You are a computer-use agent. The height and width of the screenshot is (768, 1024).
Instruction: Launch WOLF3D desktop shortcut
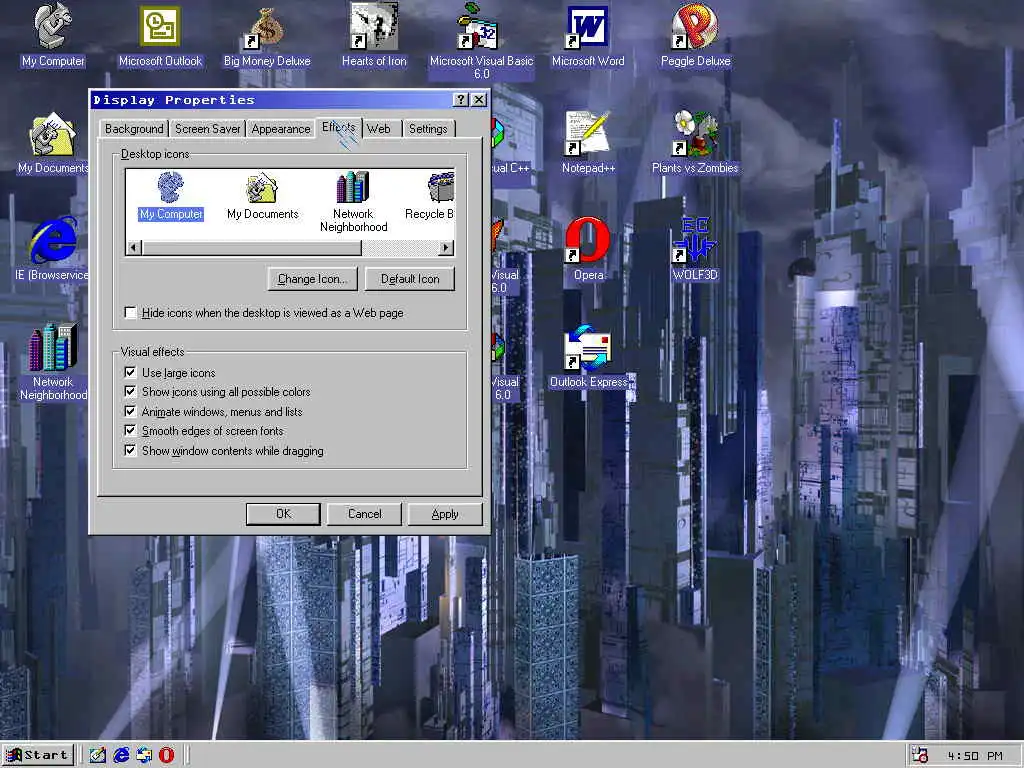(x=695, y=249)
